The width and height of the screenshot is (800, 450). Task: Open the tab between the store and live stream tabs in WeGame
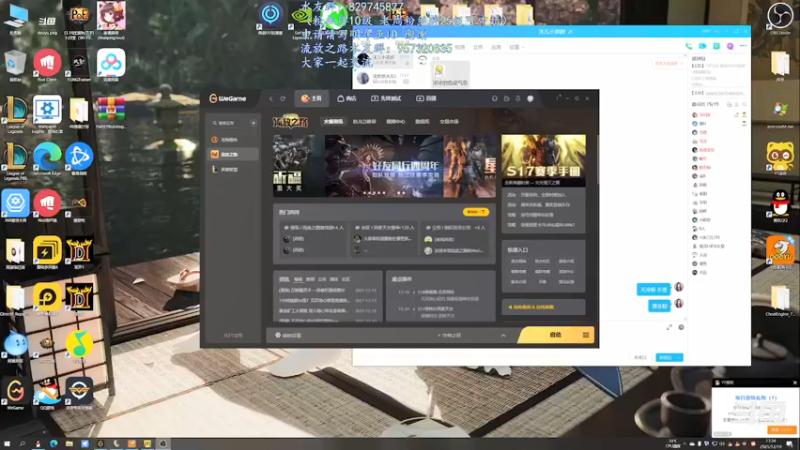(x=386, y=98)
